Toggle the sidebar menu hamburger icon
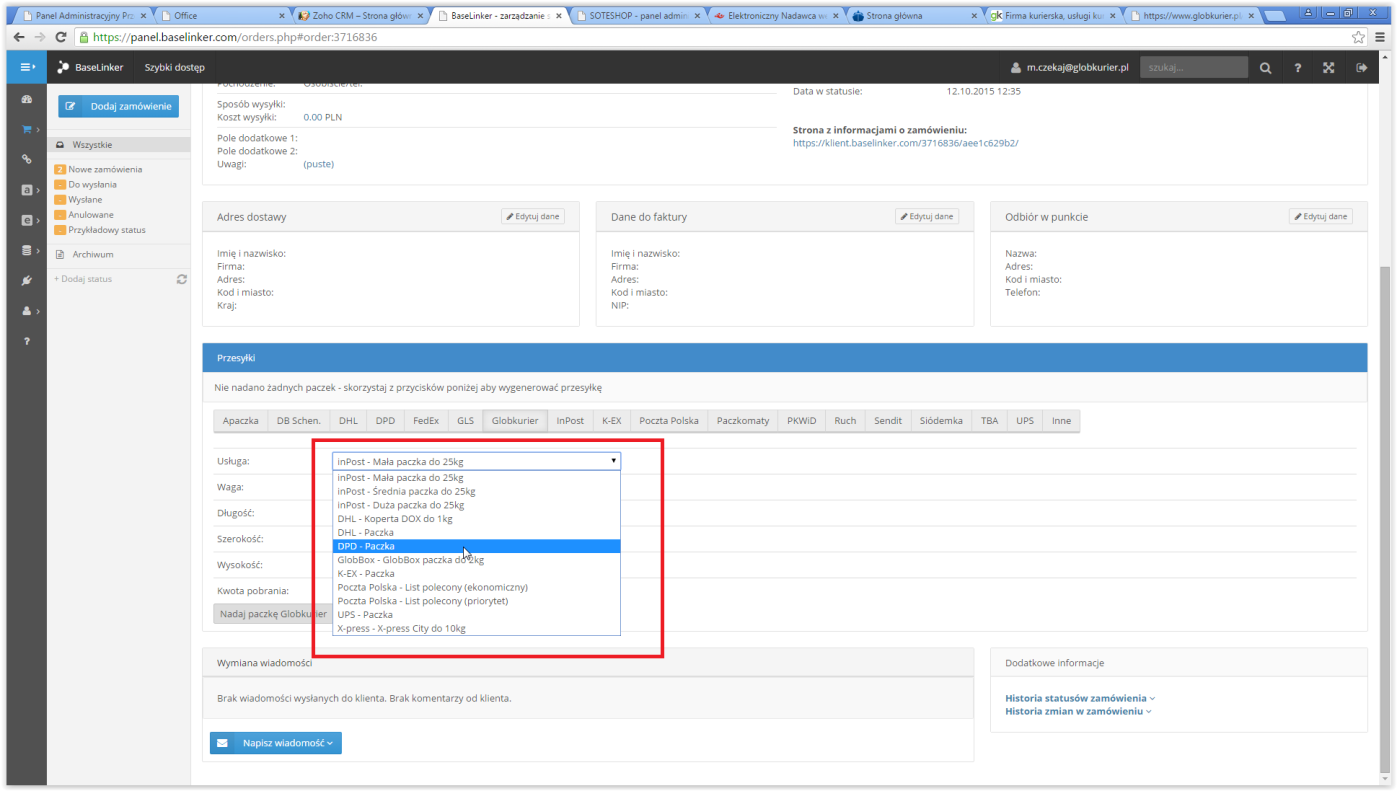The image size is (1397, 791). click(x=27, y=67)
